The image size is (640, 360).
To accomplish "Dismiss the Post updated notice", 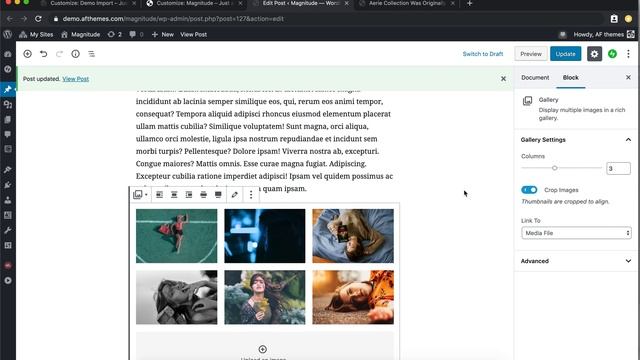I will click(503, 79).
